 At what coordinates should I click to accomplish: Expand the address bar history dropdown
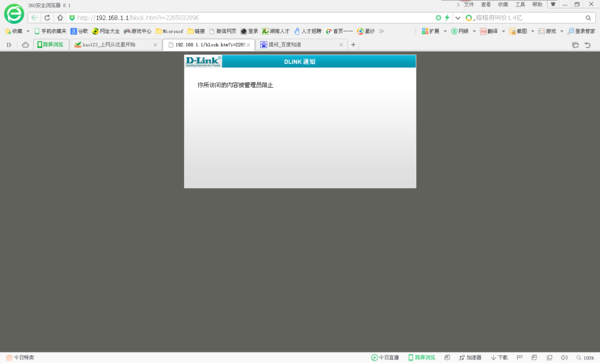(458, 18)
